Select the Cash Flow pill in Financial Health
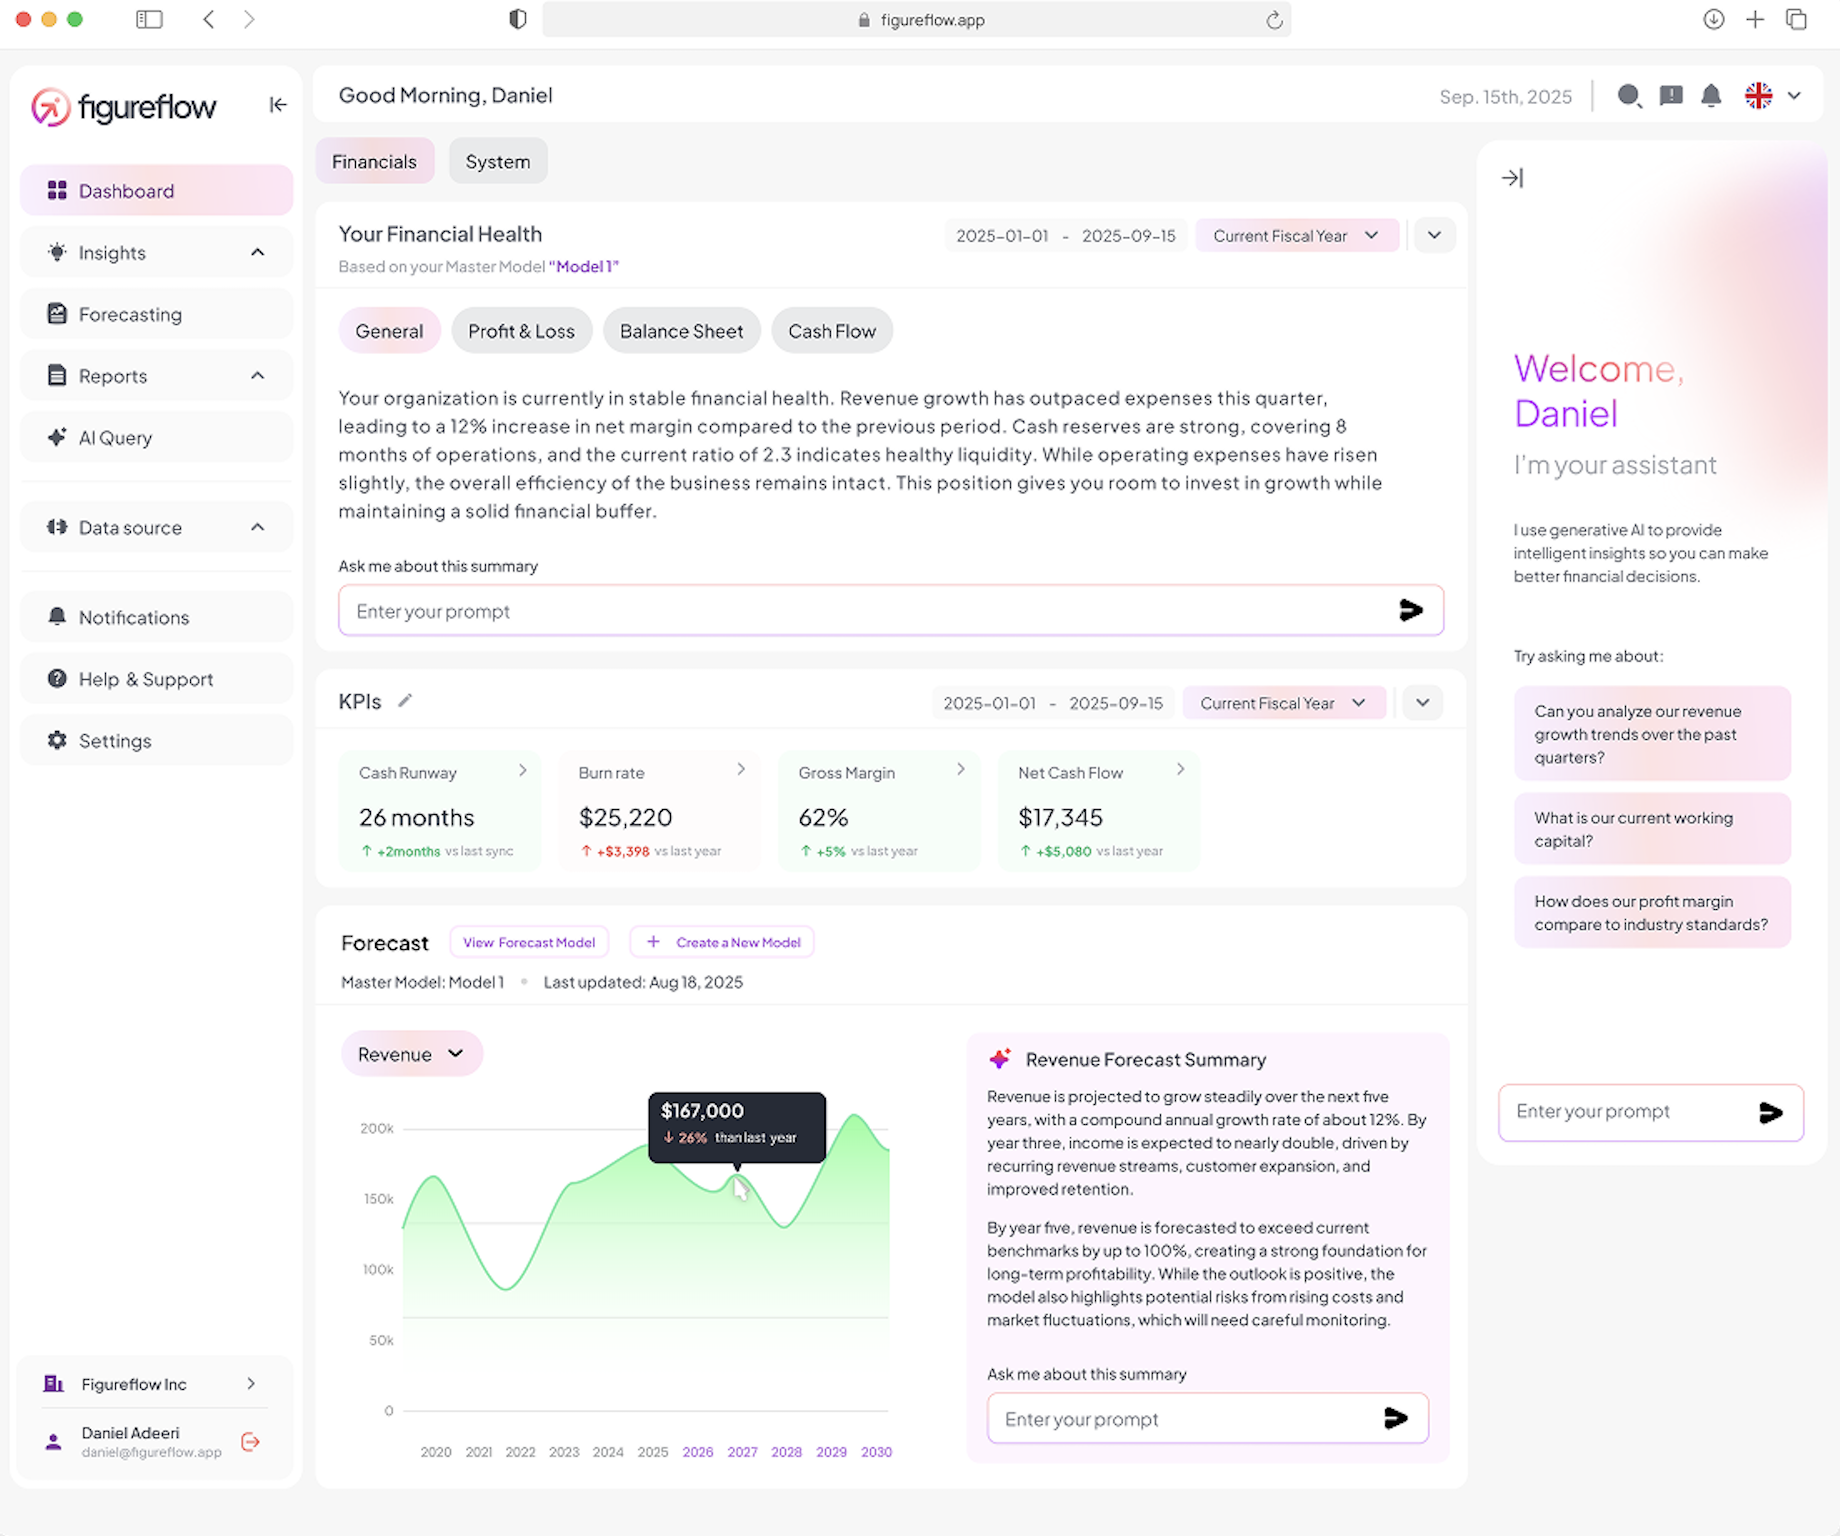 coord(831,330)
